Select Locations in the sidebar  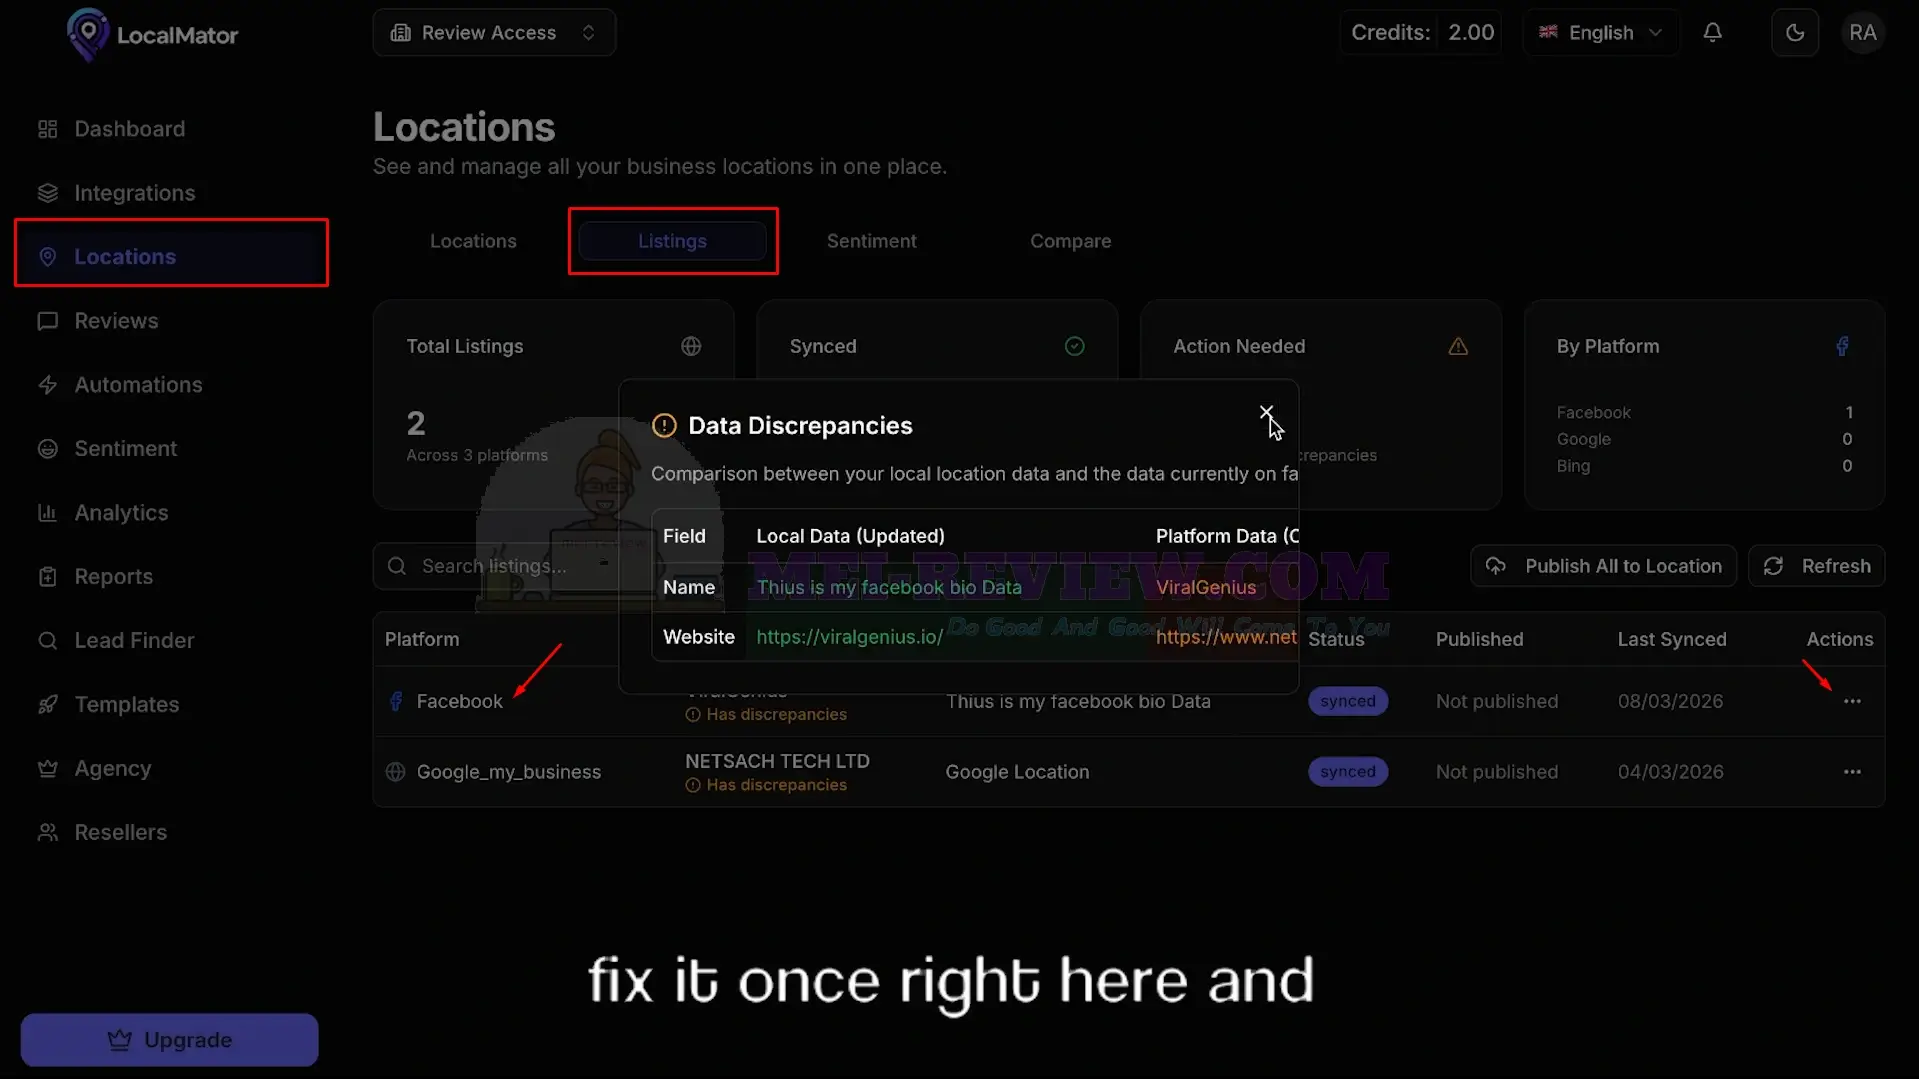point(171,256)
